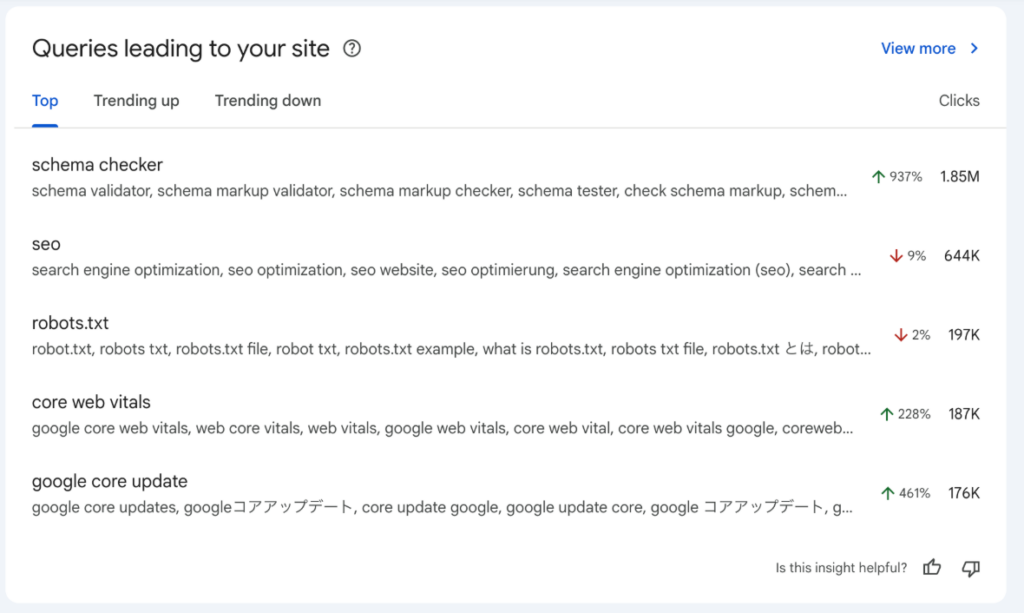Select the Trending down tab
This screenshot has width=1024, height=613.
[268, 100]
